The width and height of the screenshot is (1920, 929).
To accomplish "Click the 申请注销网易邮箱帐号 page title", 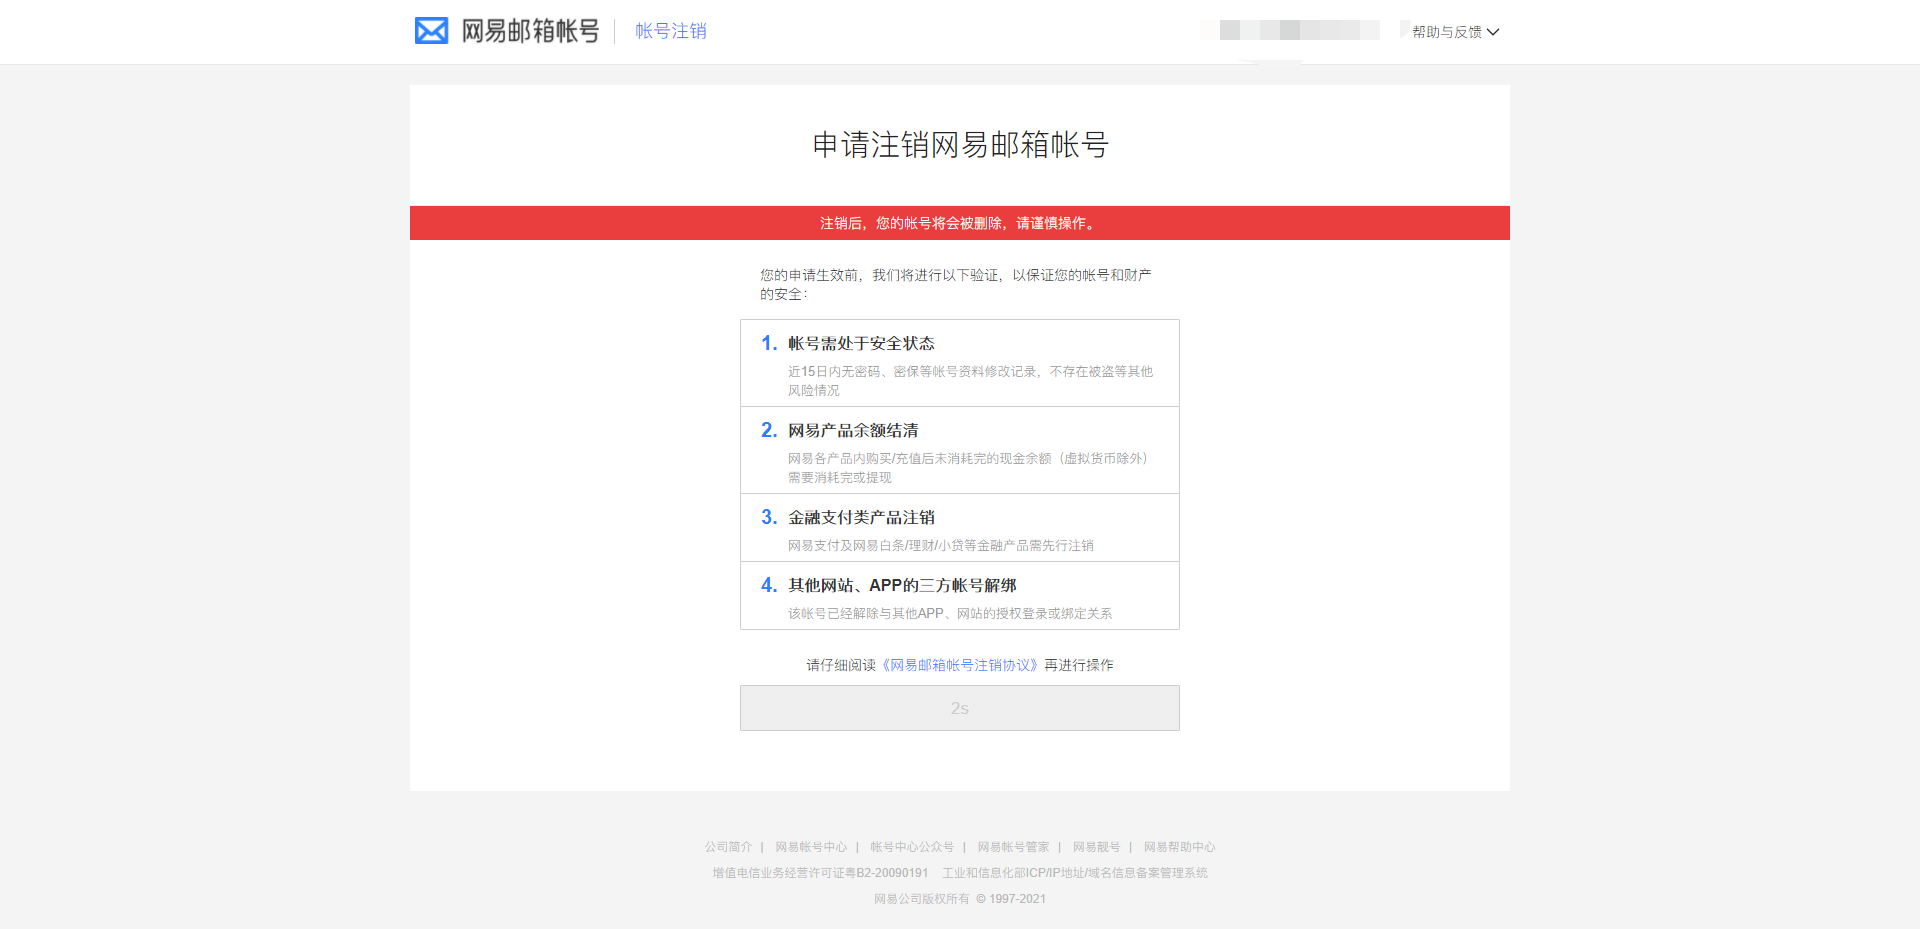I will [960, 145].
